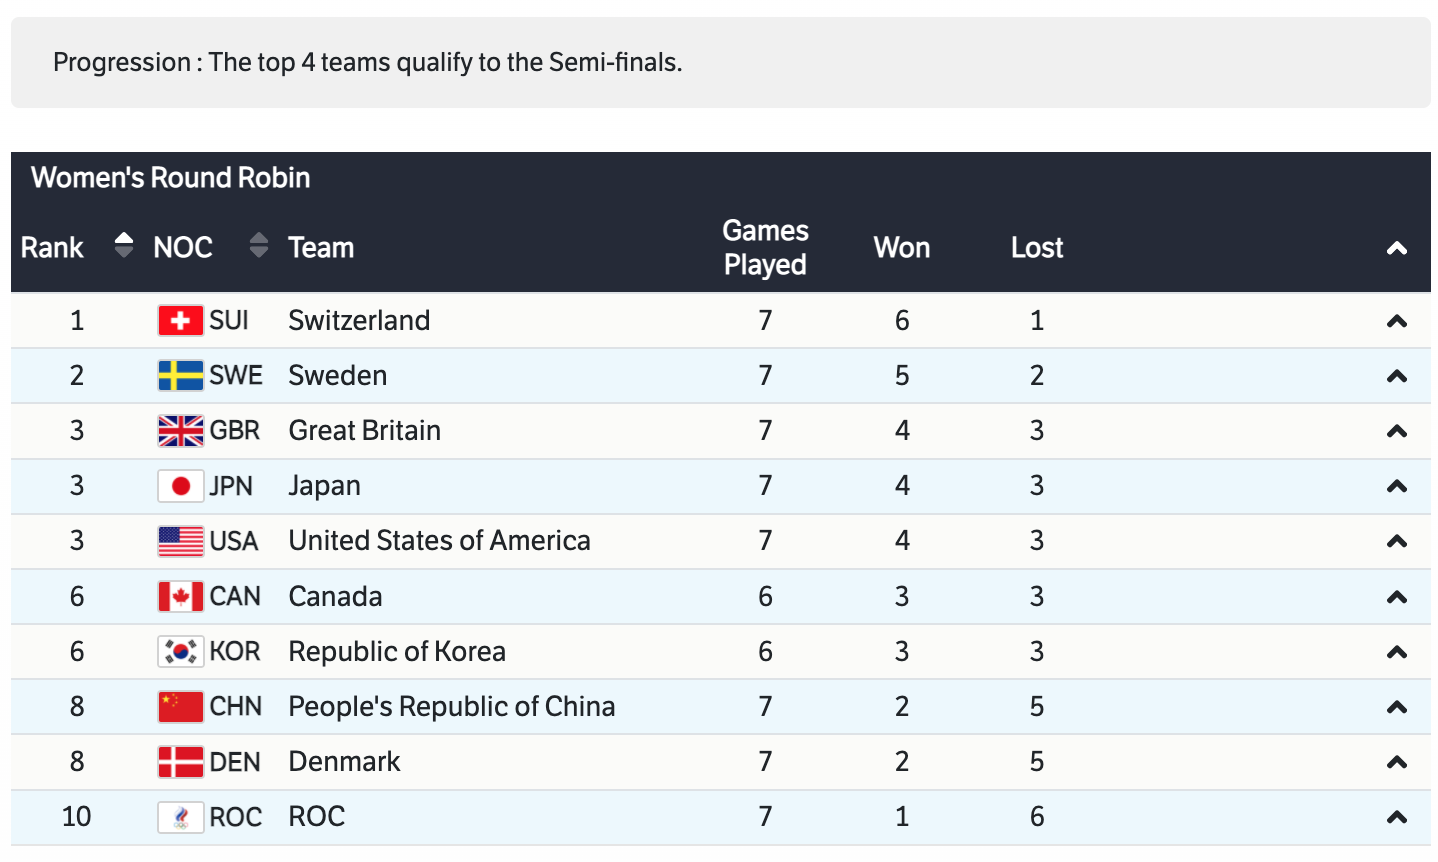This screenshot has width=1438, height=862.
Task: Click the Won column header
Action: pos(902,248)
